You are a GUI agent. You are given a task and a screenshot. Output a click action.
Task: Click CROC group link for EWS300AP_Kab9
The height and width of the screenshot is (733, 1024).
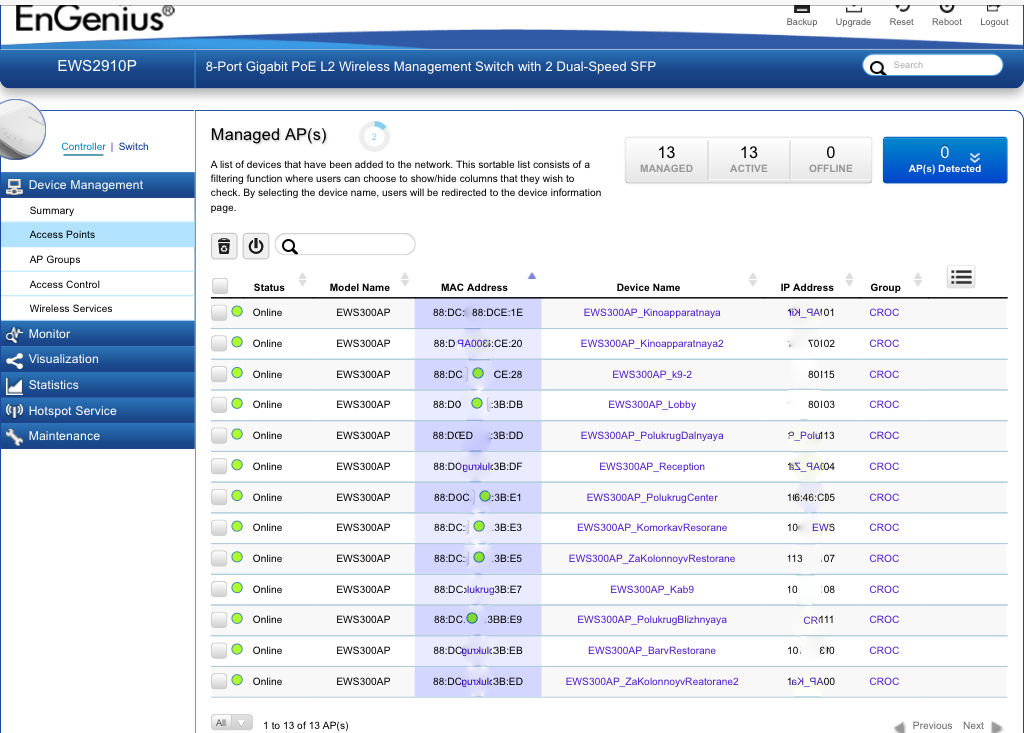pos(884,589)
